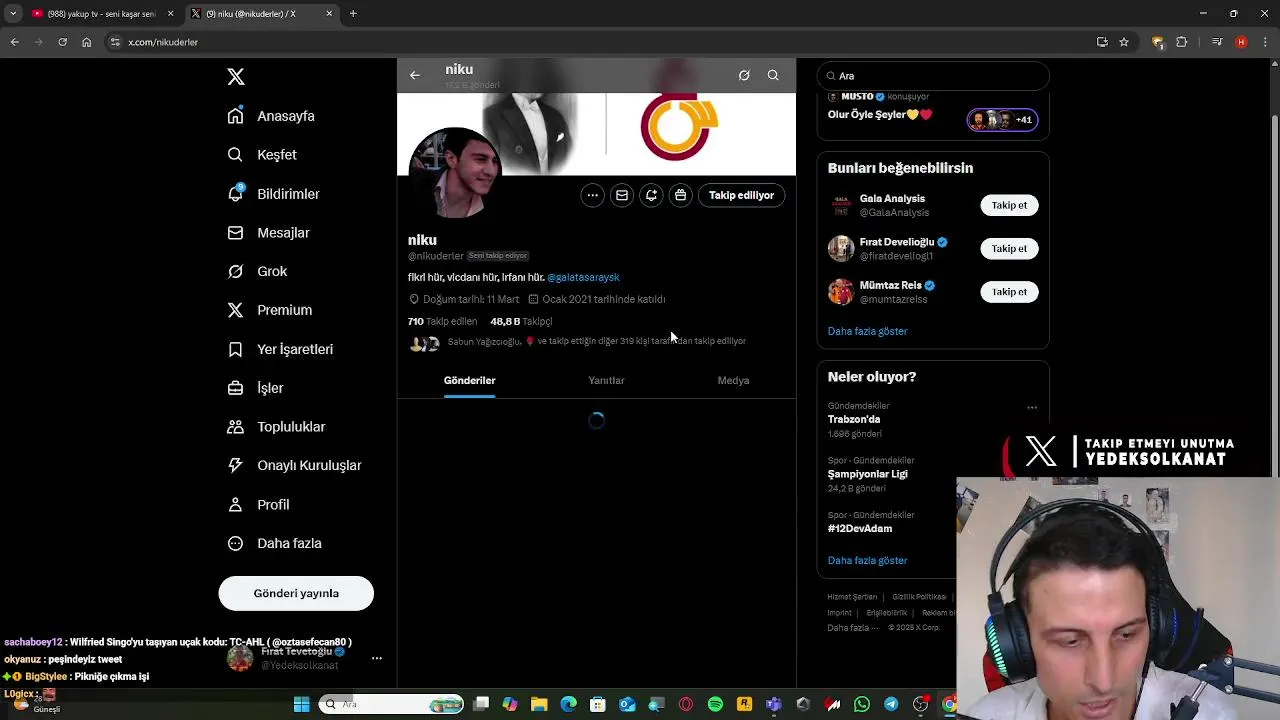Open Hizmet Şartları footer link
The height and width of the screenshot is (720, 1280).
(852, 597)
